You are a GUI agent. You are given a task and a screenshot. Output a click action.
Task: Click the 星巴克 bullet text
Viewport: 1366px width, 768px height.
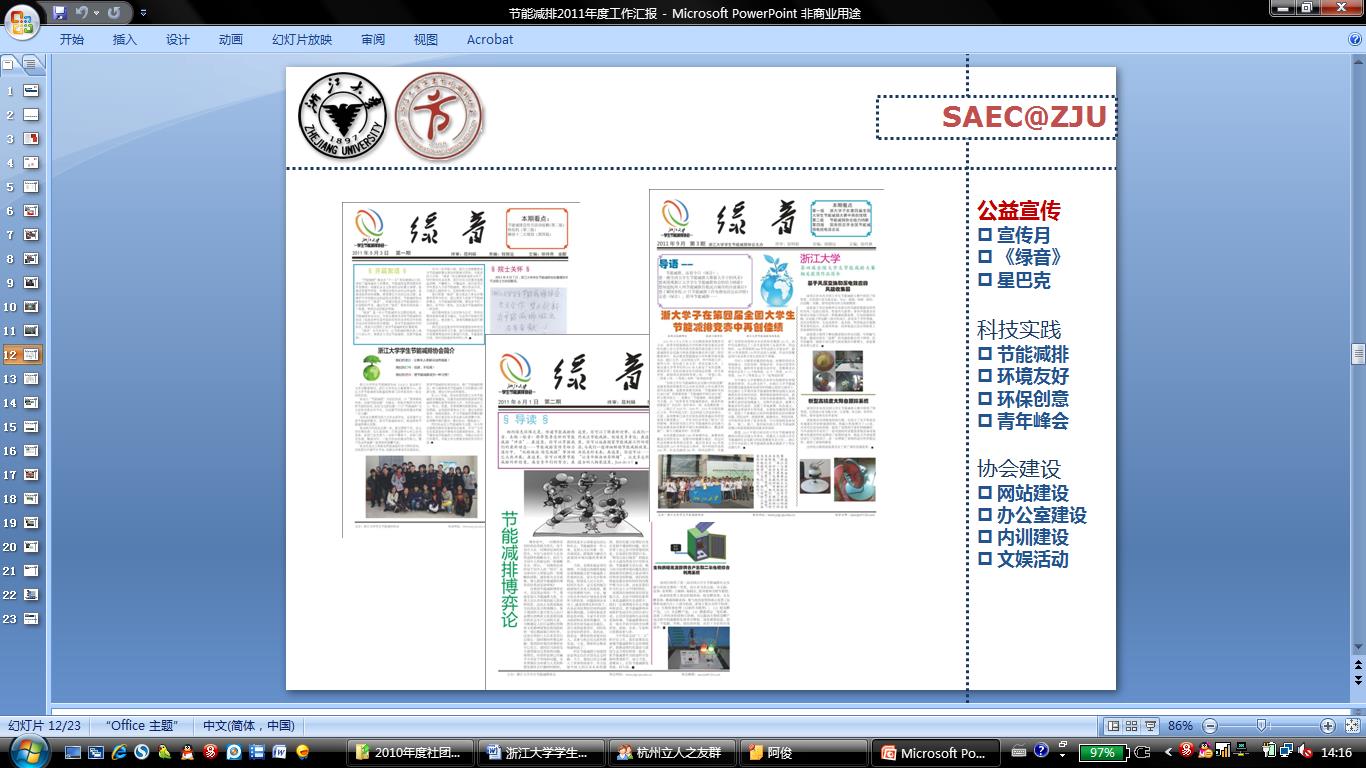(x=1024, y=280)
